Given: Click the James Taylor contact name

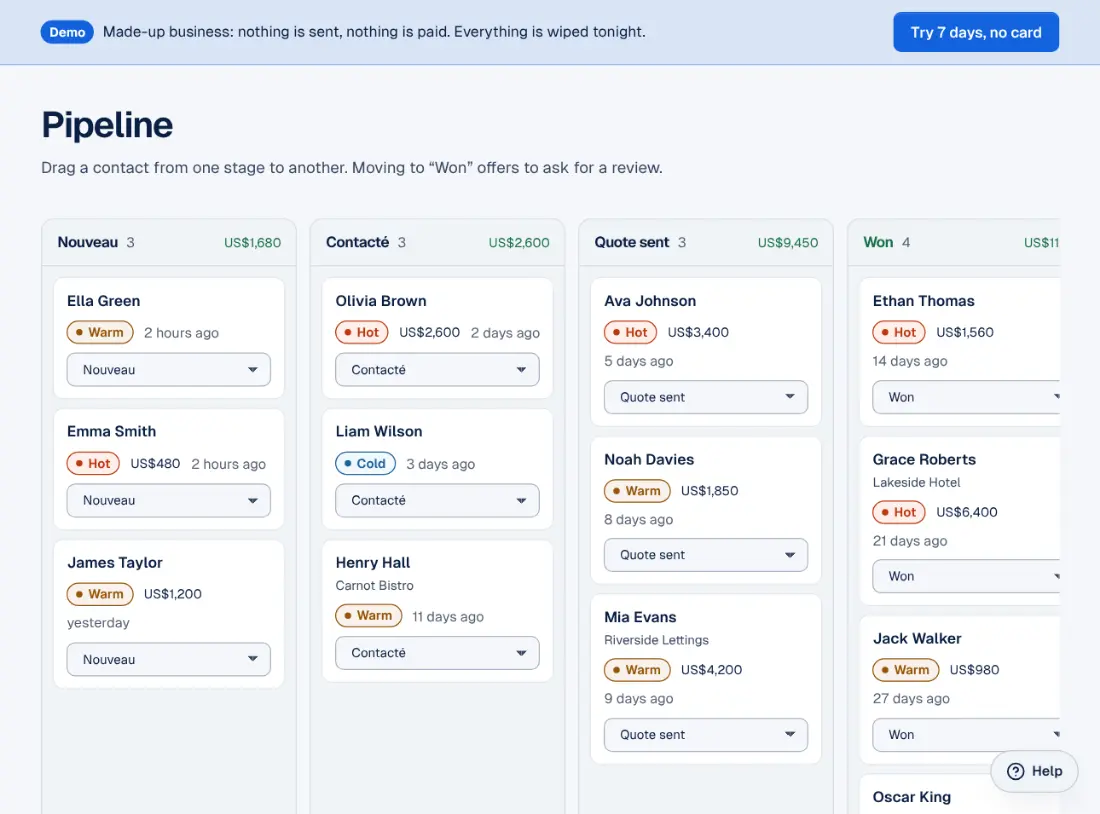Looking at the screenshot, I should (x=115, y=563).
